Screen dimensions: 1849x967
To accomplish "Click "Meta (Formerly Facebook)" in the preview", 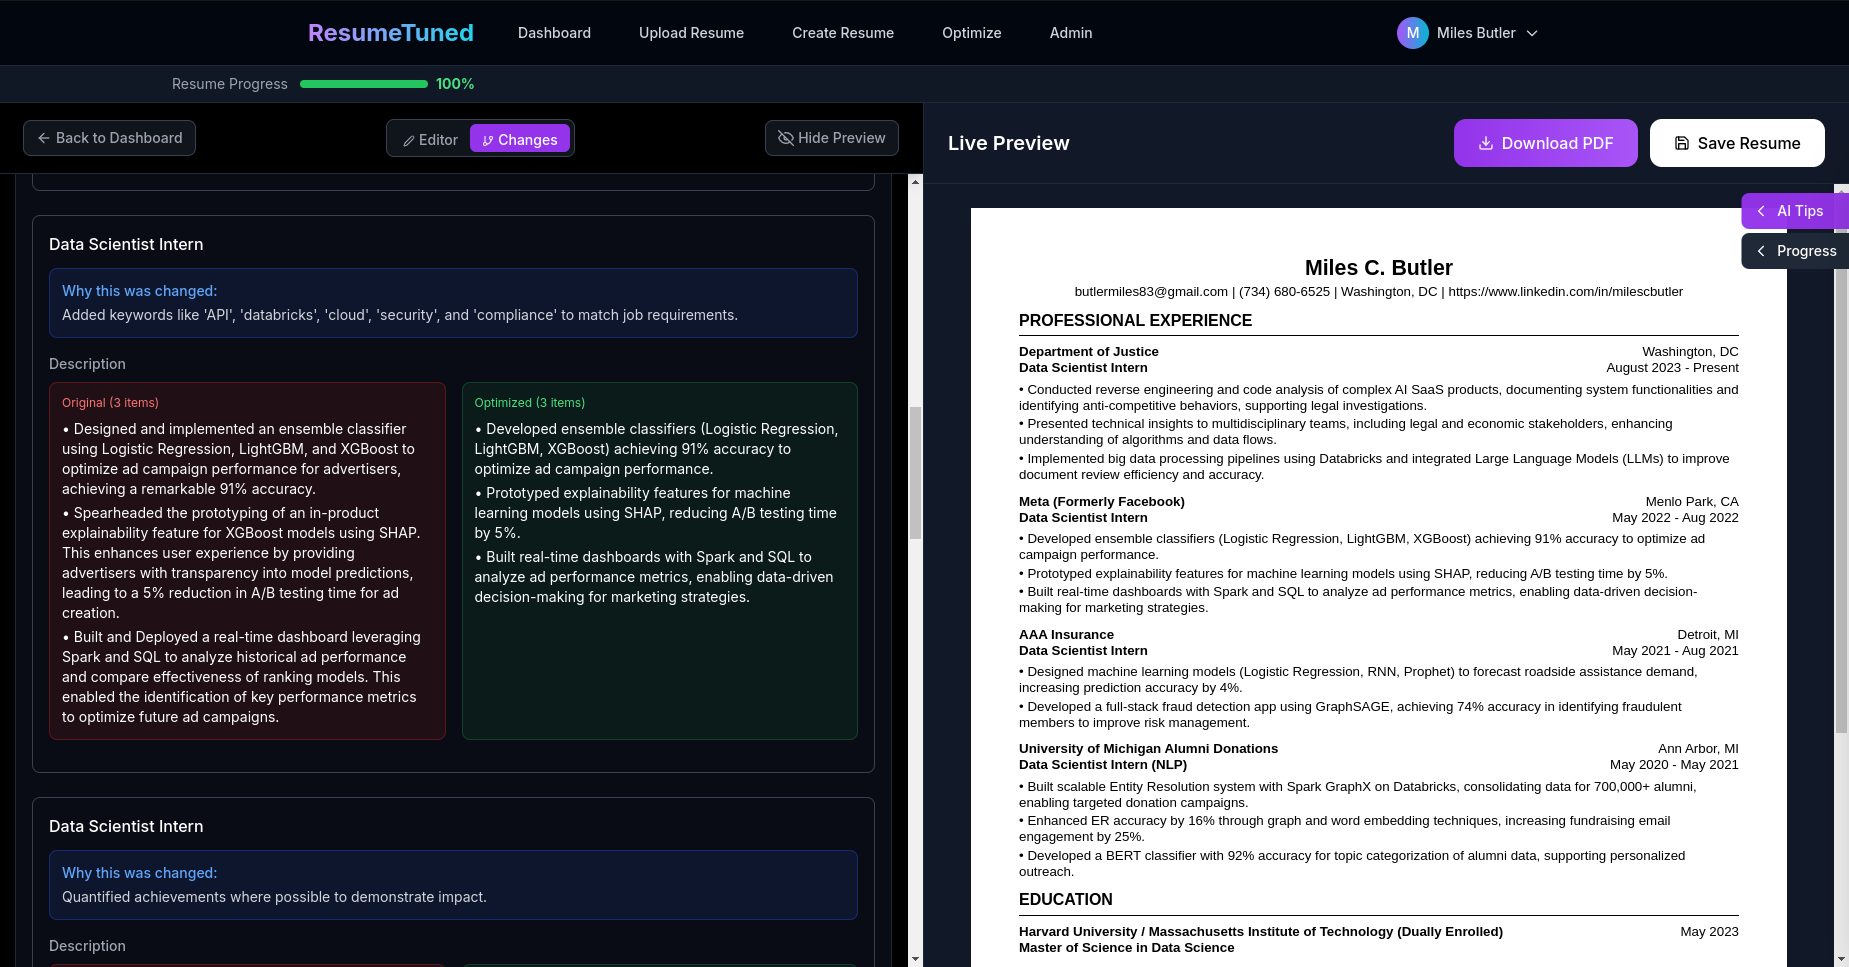I will tap(1101, 502).
